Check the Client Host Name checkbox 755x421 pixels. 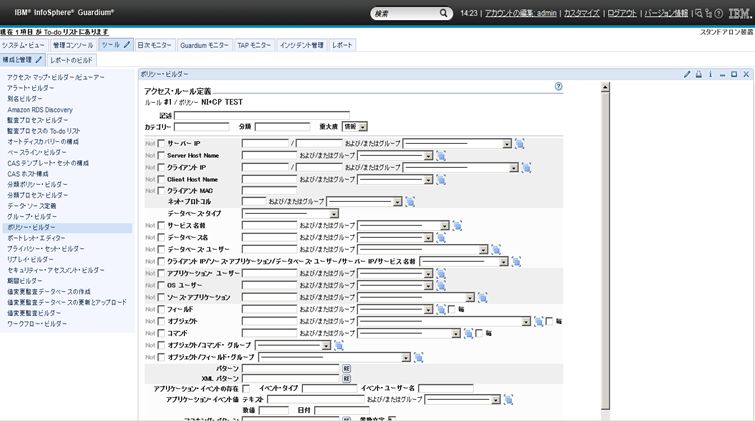tap(160, 180)
